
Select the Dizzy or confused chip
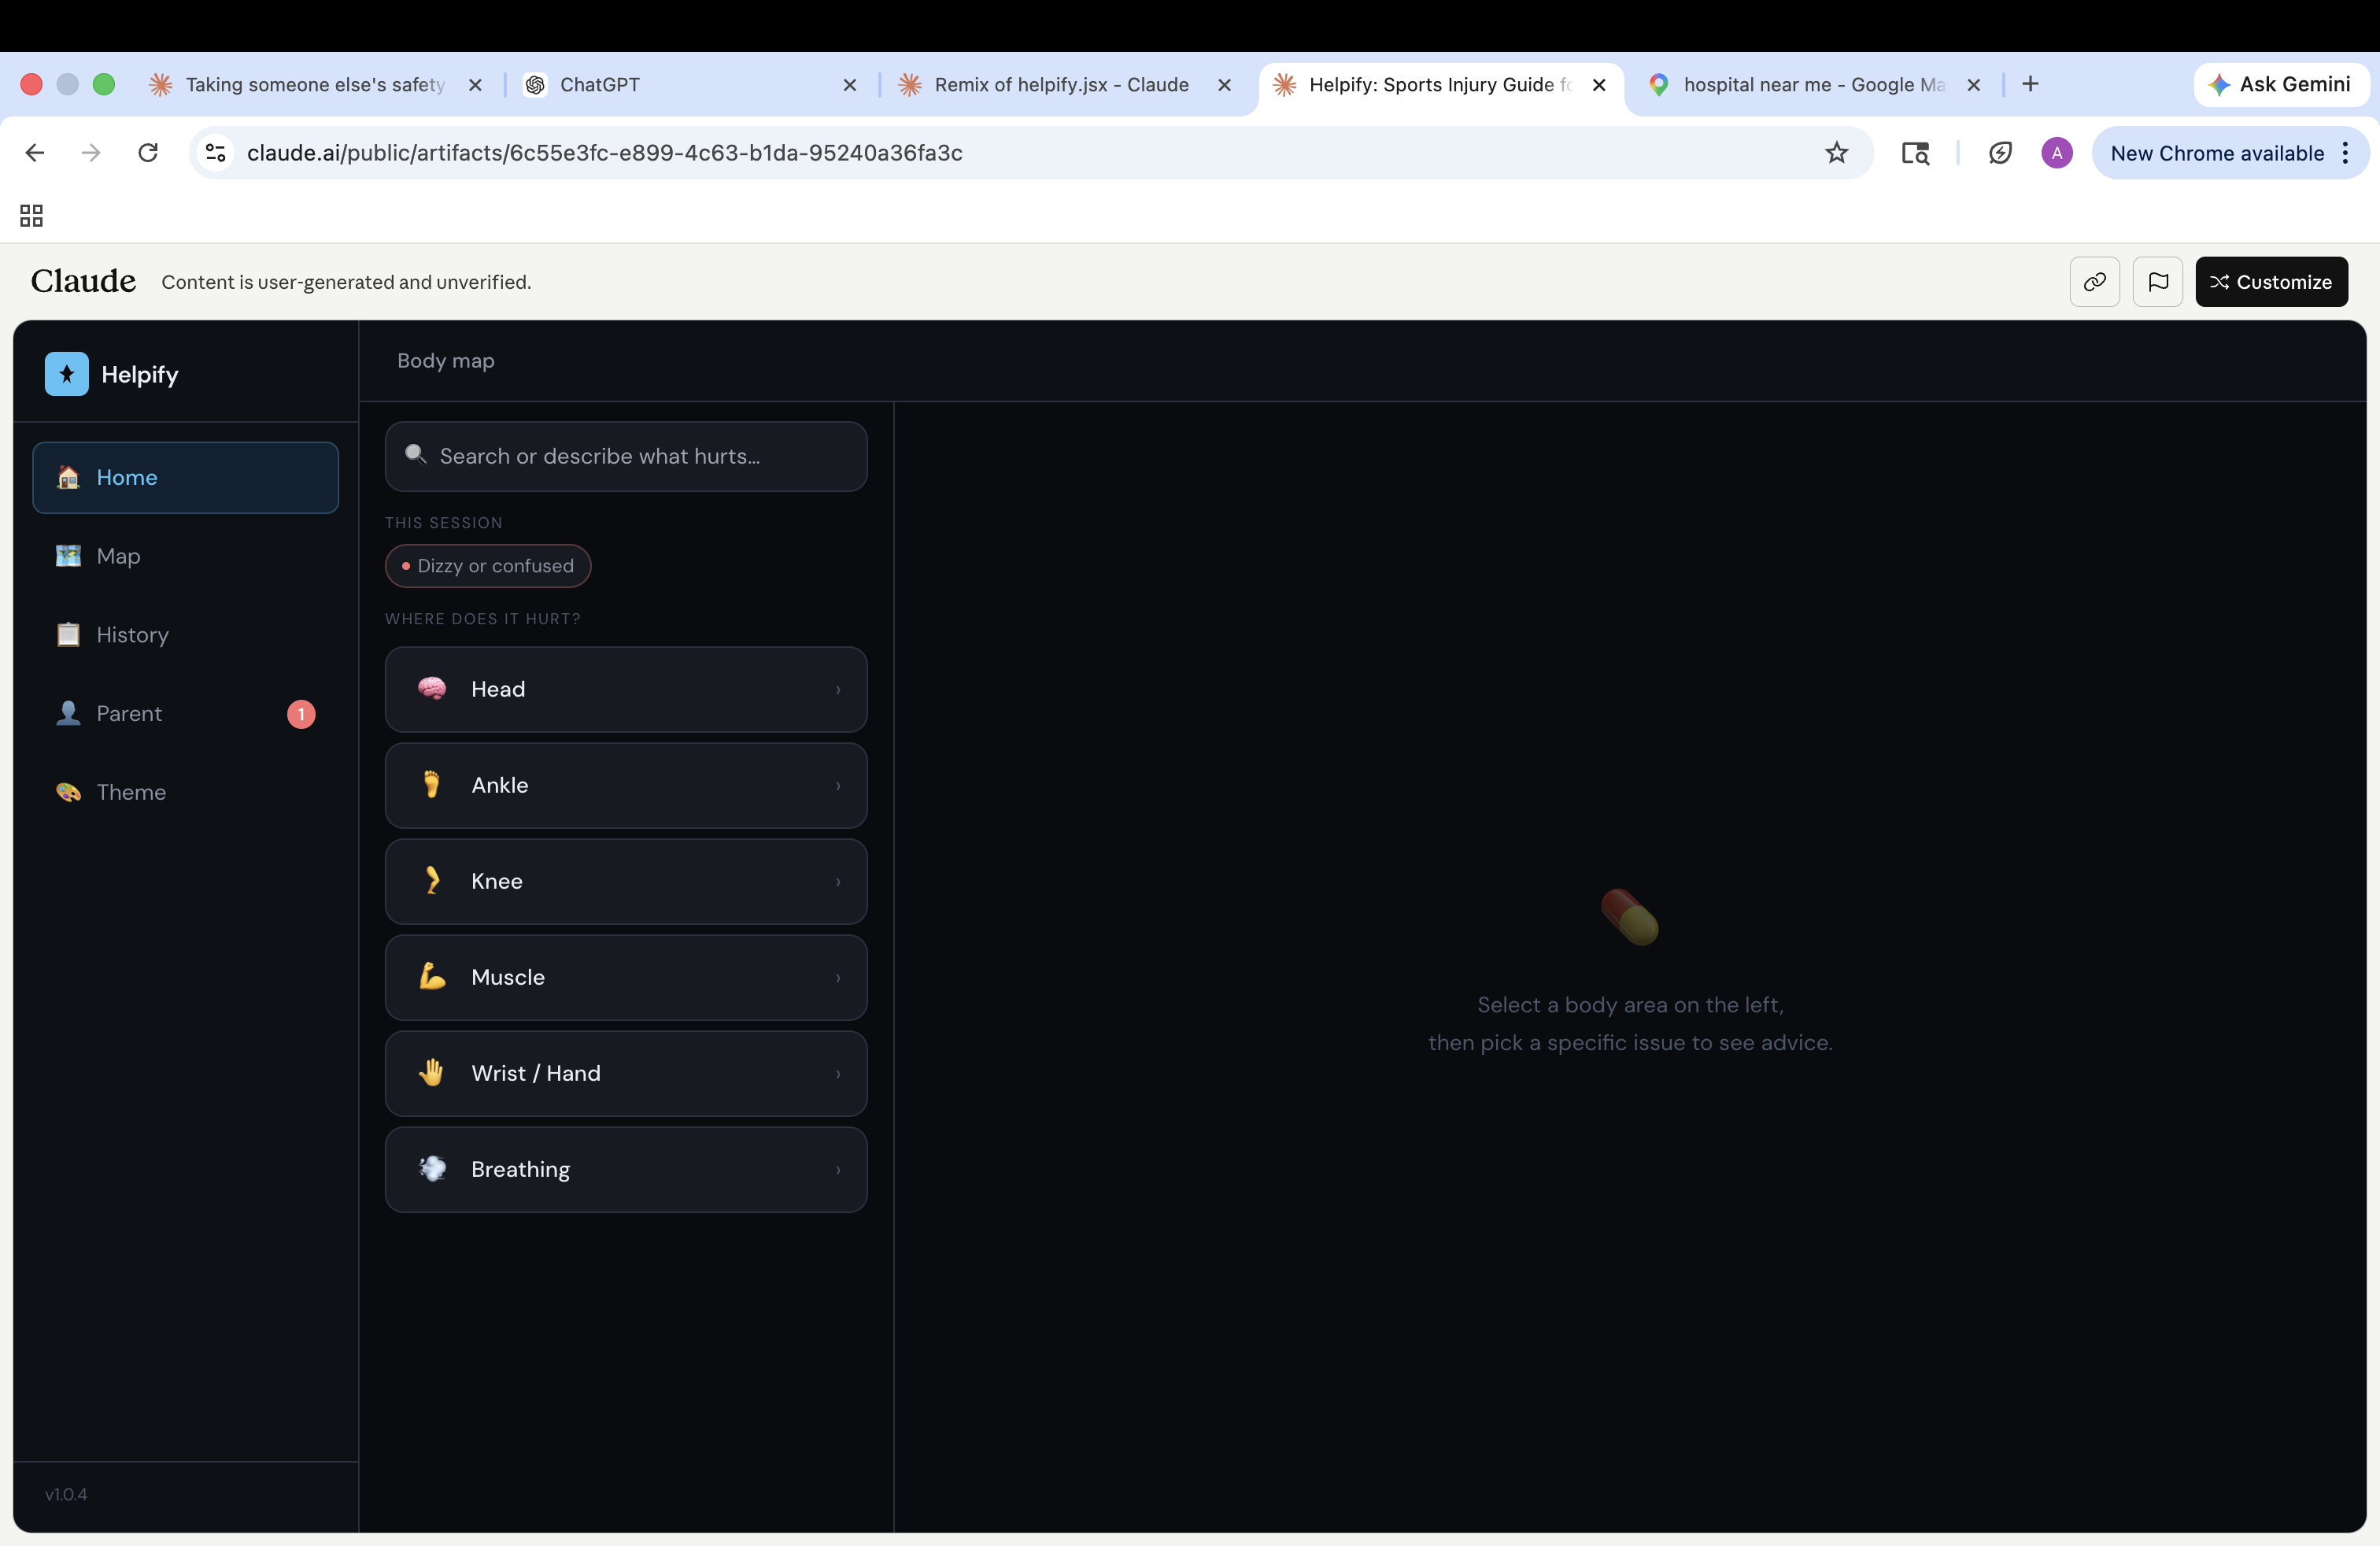[488, 566]
